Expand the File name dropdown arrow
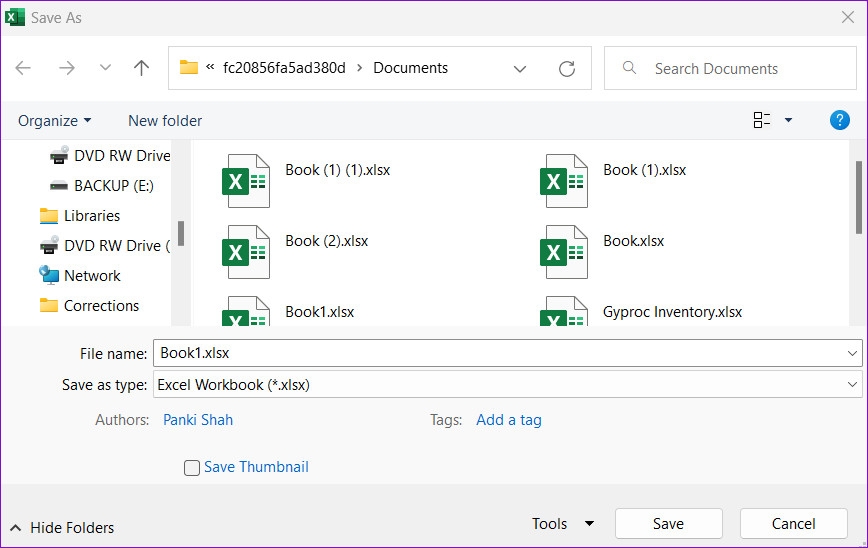Screen dimensions: 868x548 (x=852, y=353)
